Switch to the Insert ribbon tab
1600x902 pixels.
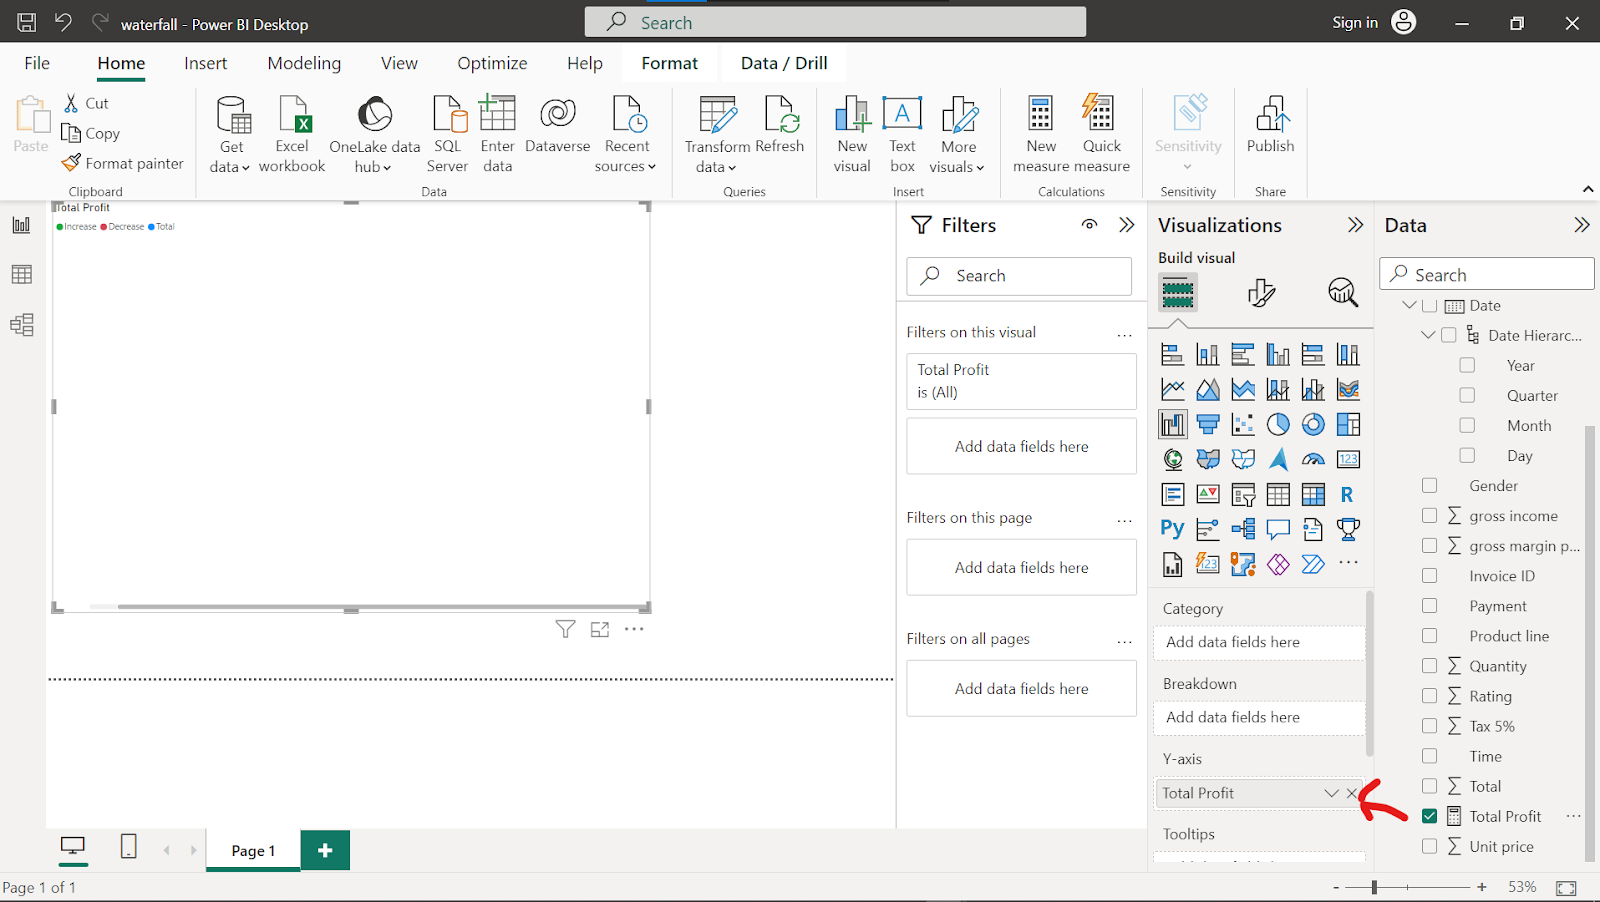[x=205, y=63]
